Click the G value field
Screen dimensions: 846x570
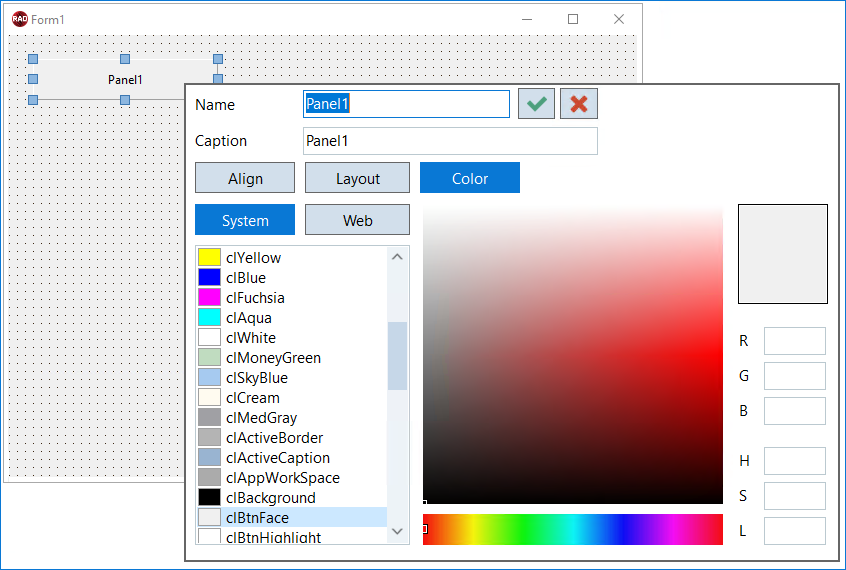click(x=795, y=376)
